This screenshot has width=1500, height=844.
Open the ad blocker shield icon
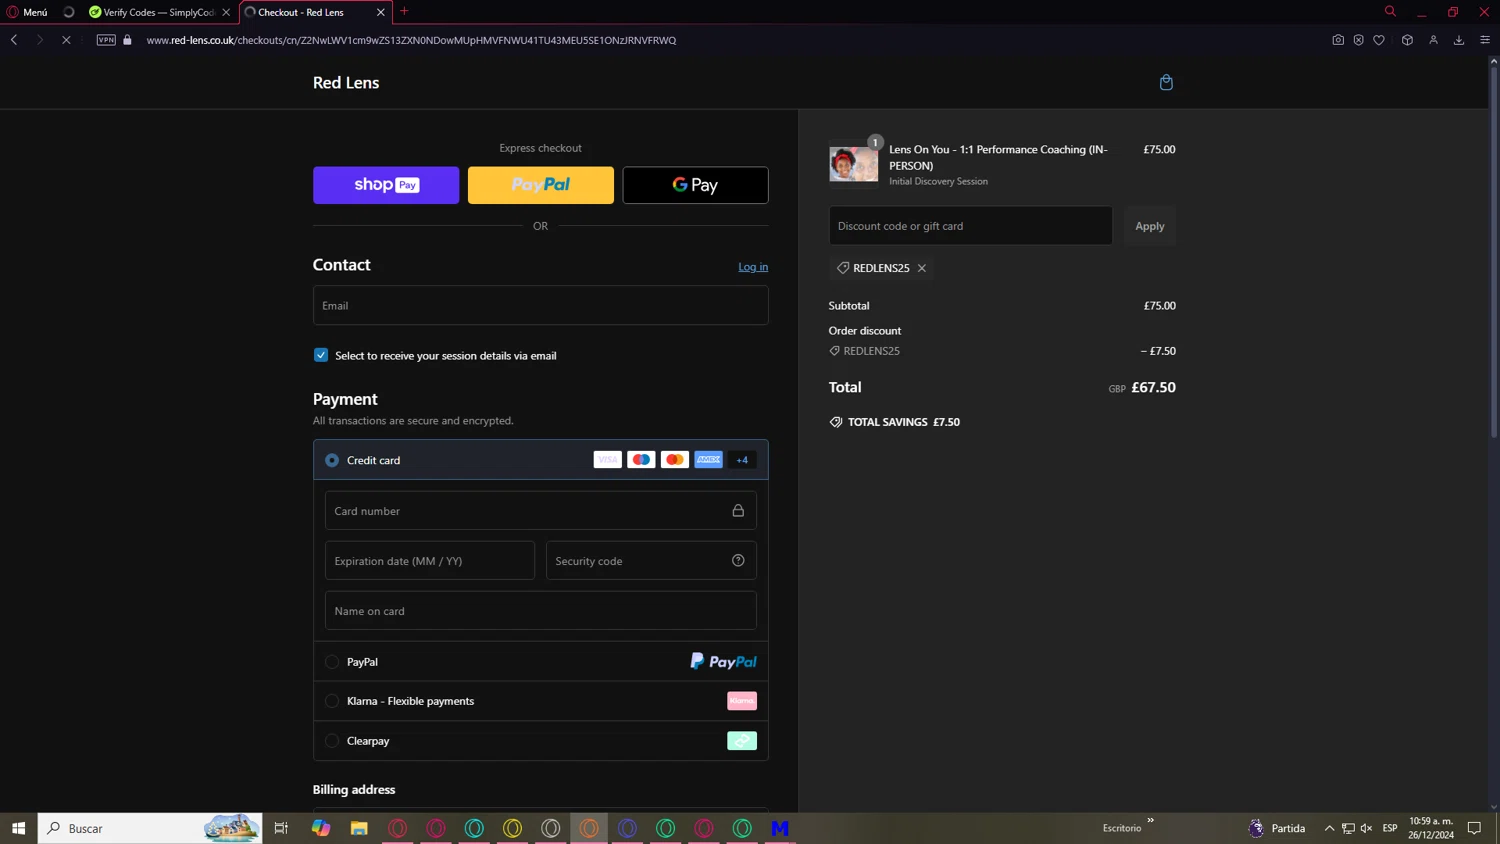pos(1359,40)
